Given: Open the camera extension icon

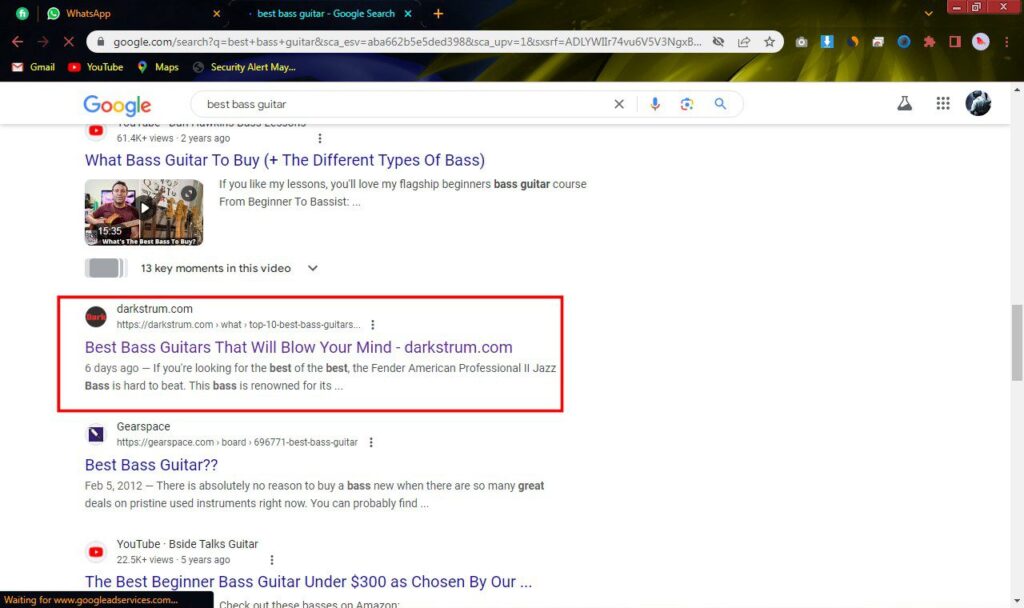Looking at the screenshot, I should point(801,42).
